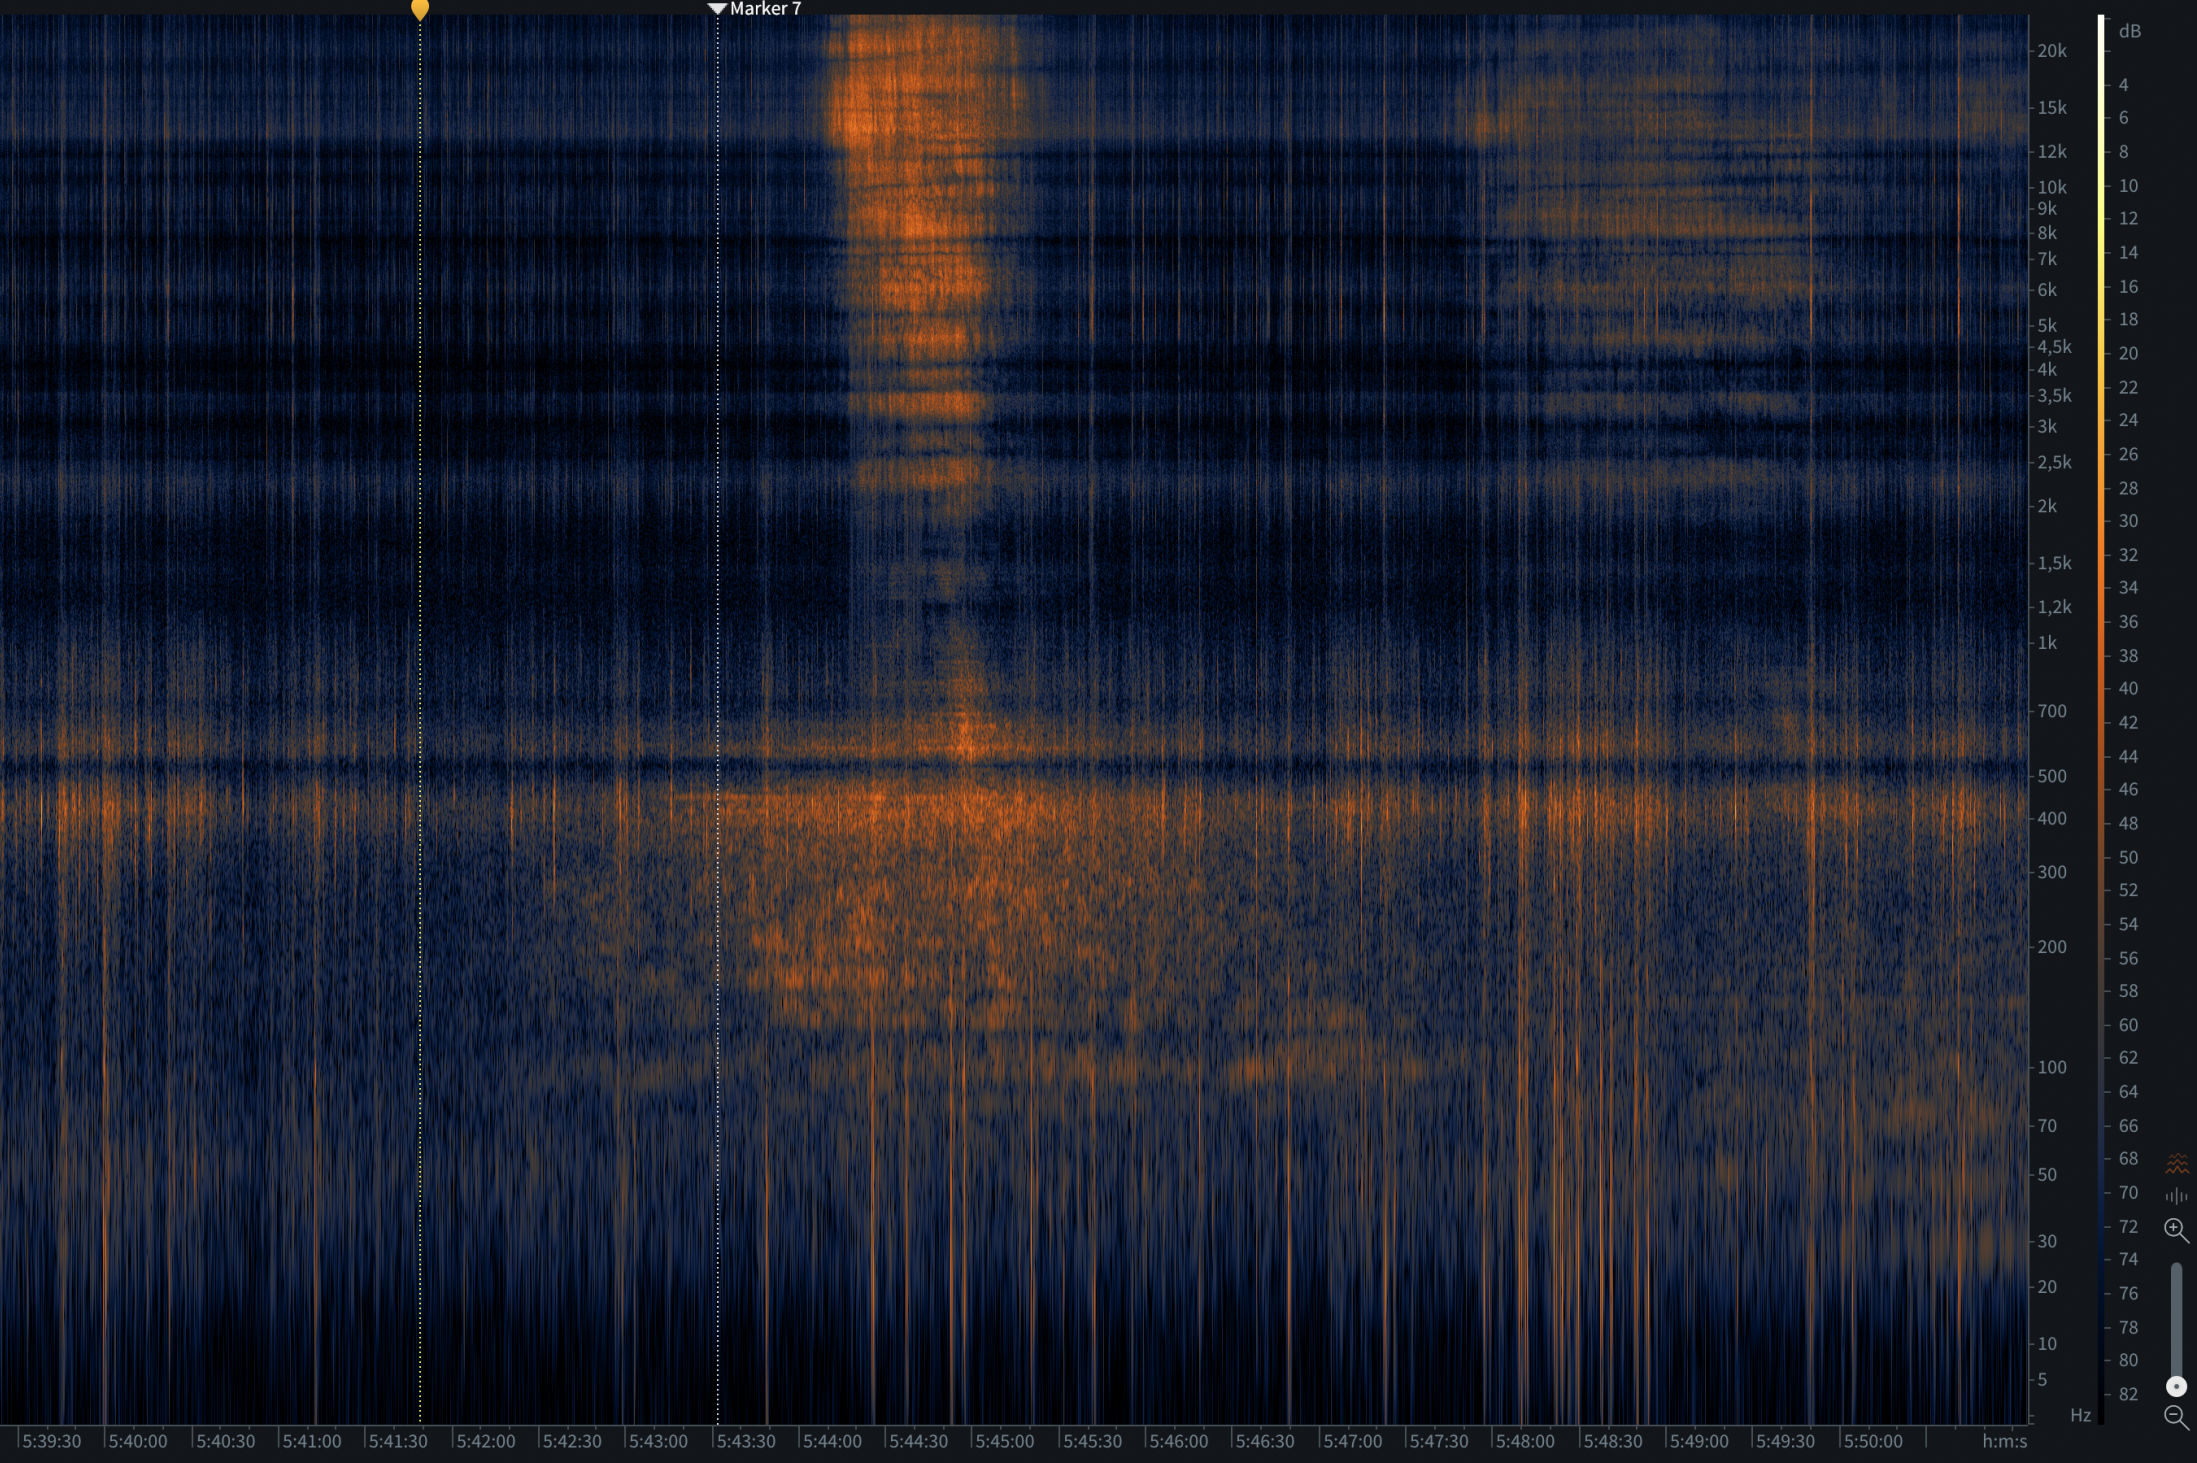This screenshot has width=2197, height=1463.
Task: Click the Hz frequency unit label
Action: (x=2080, y=1415)
